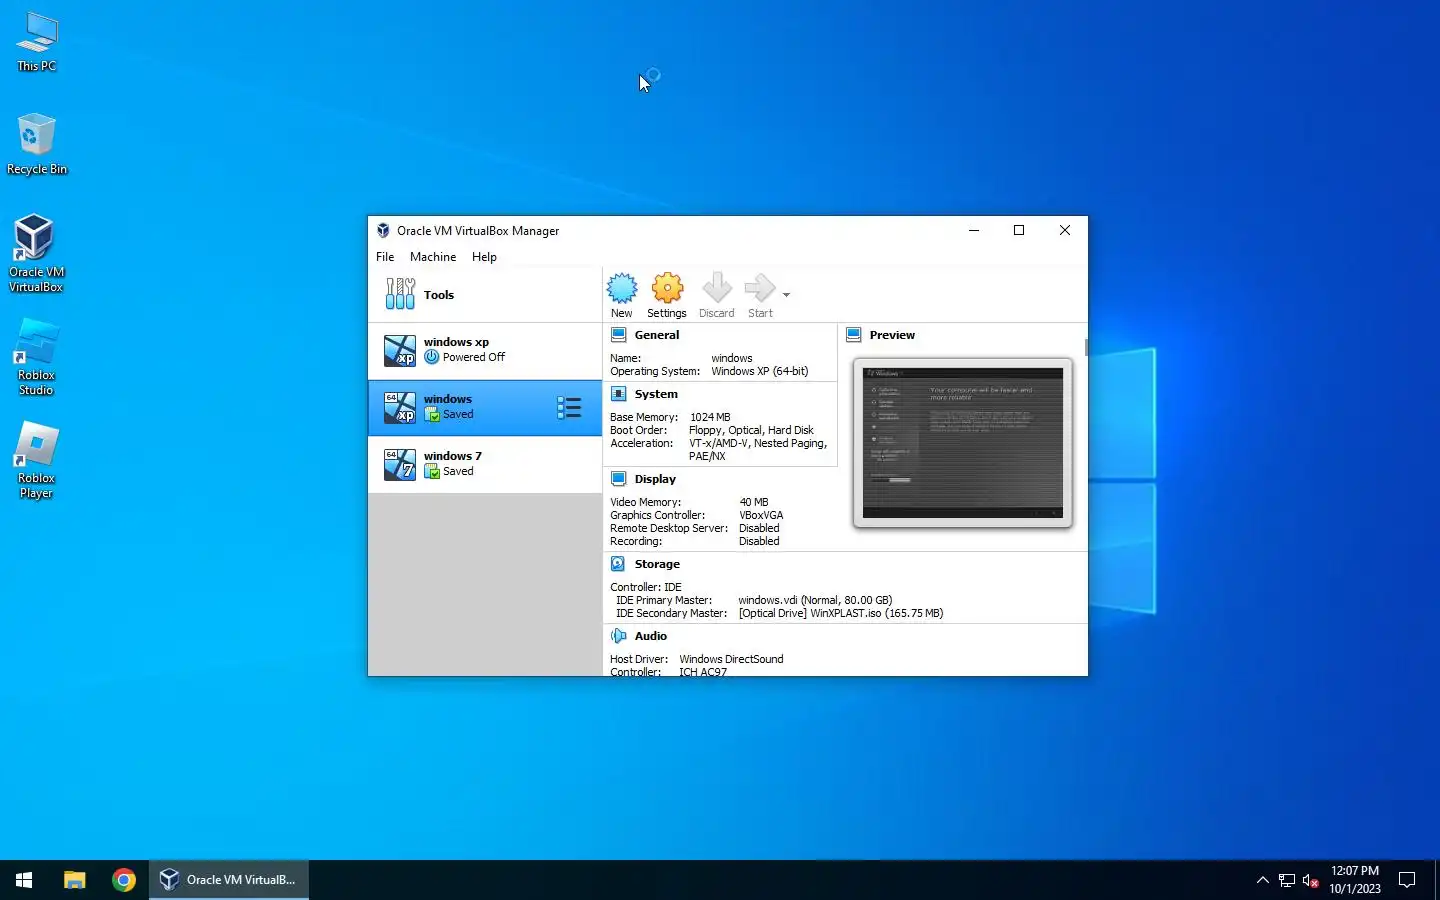The image size is (1440, 900).
Task: Click the System section header
Action: click(656, 394)
